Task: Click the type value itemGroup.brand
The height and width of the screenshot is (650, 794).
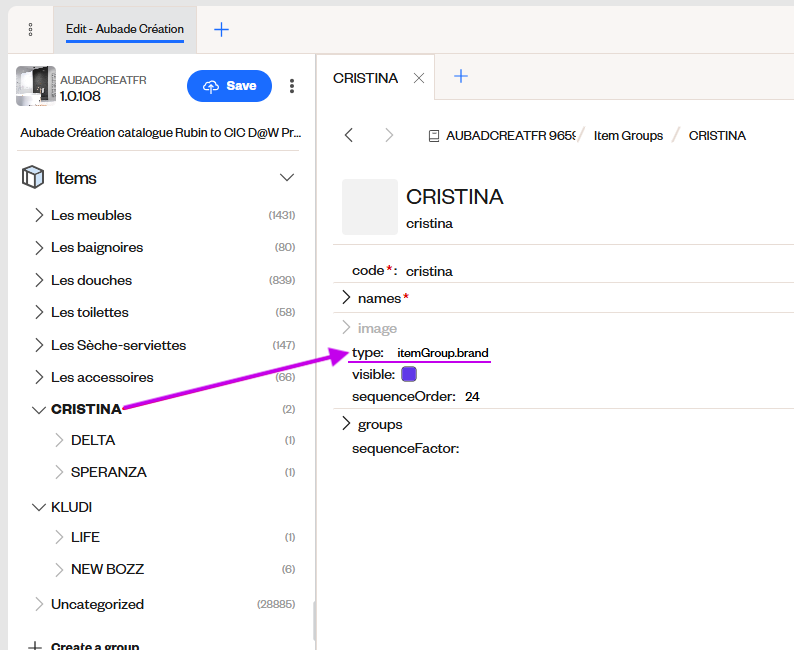Action: (x=443, y=353)
